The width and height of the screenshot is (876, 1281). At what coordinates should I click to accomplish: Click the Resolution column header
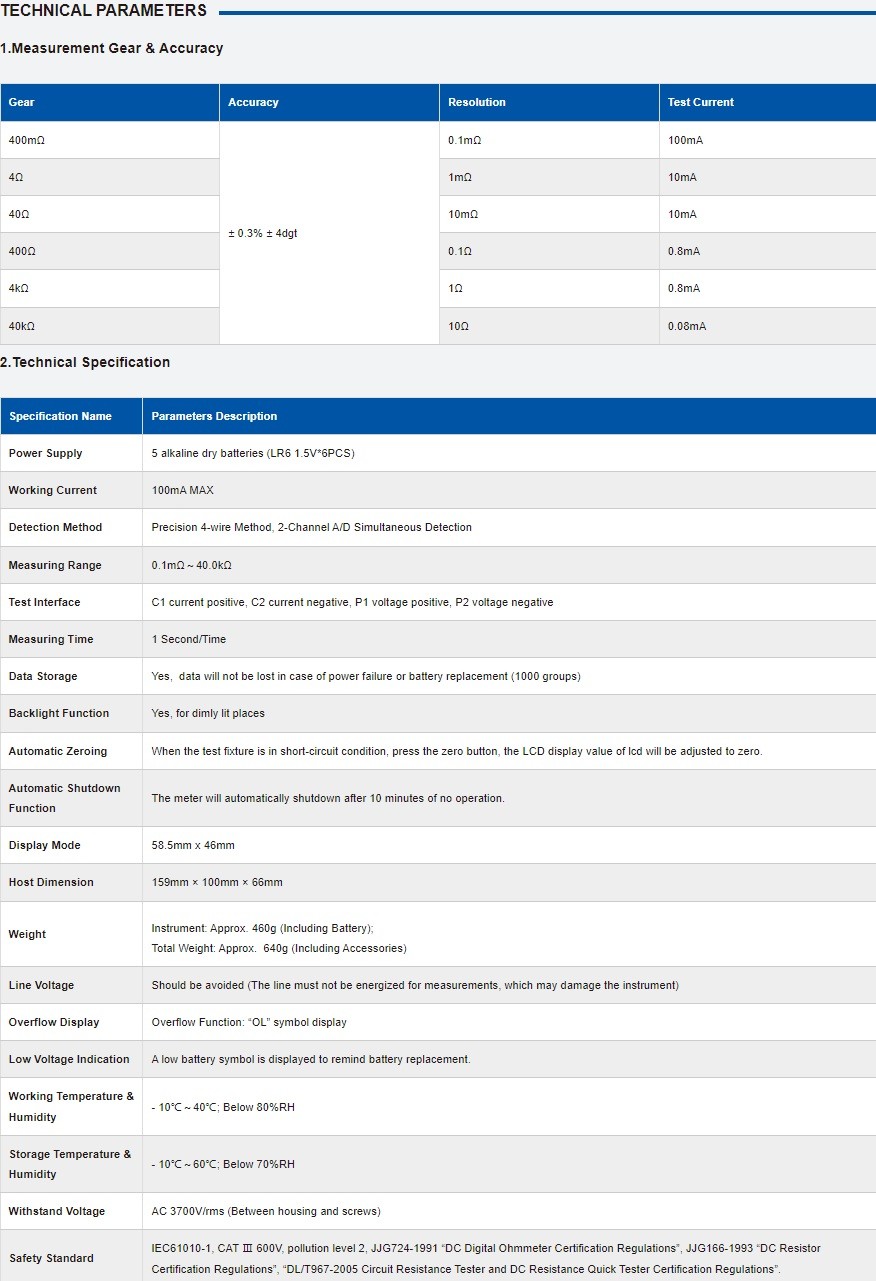click(x=549, y=102)
